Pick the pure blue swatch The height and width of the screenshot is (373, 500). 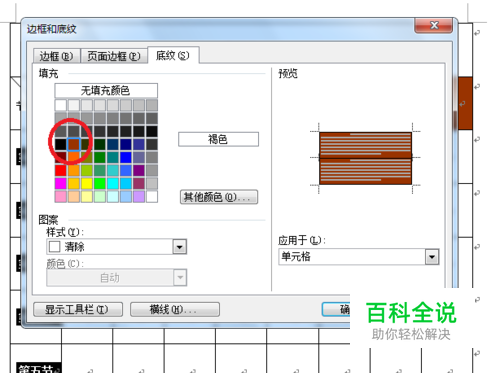(126, 157)
